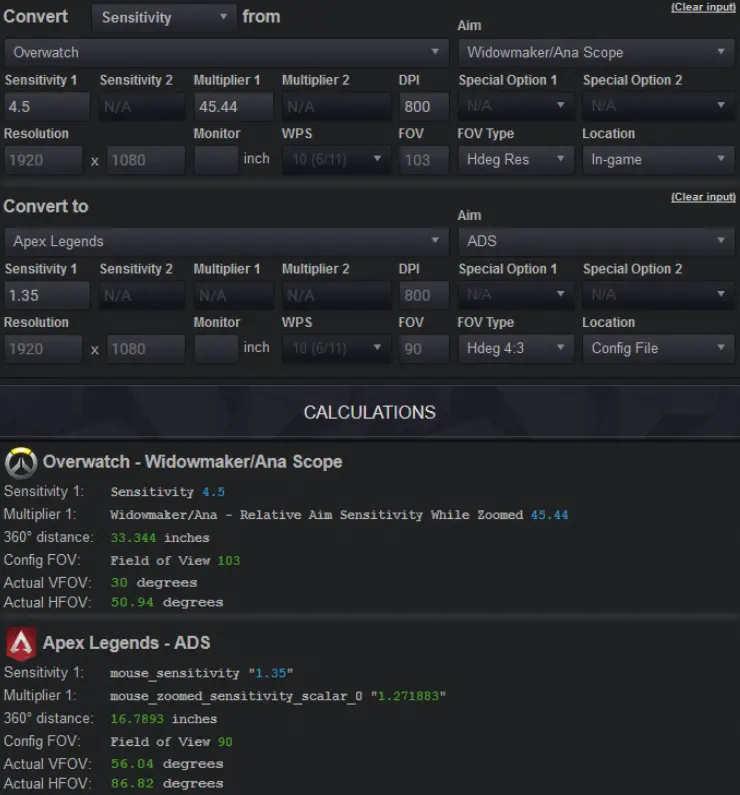This screenshot has height=795, width=740.
Task: Click source Multiplier 2 N/A field
Action: pyautogui.click(x=337, y=106)
